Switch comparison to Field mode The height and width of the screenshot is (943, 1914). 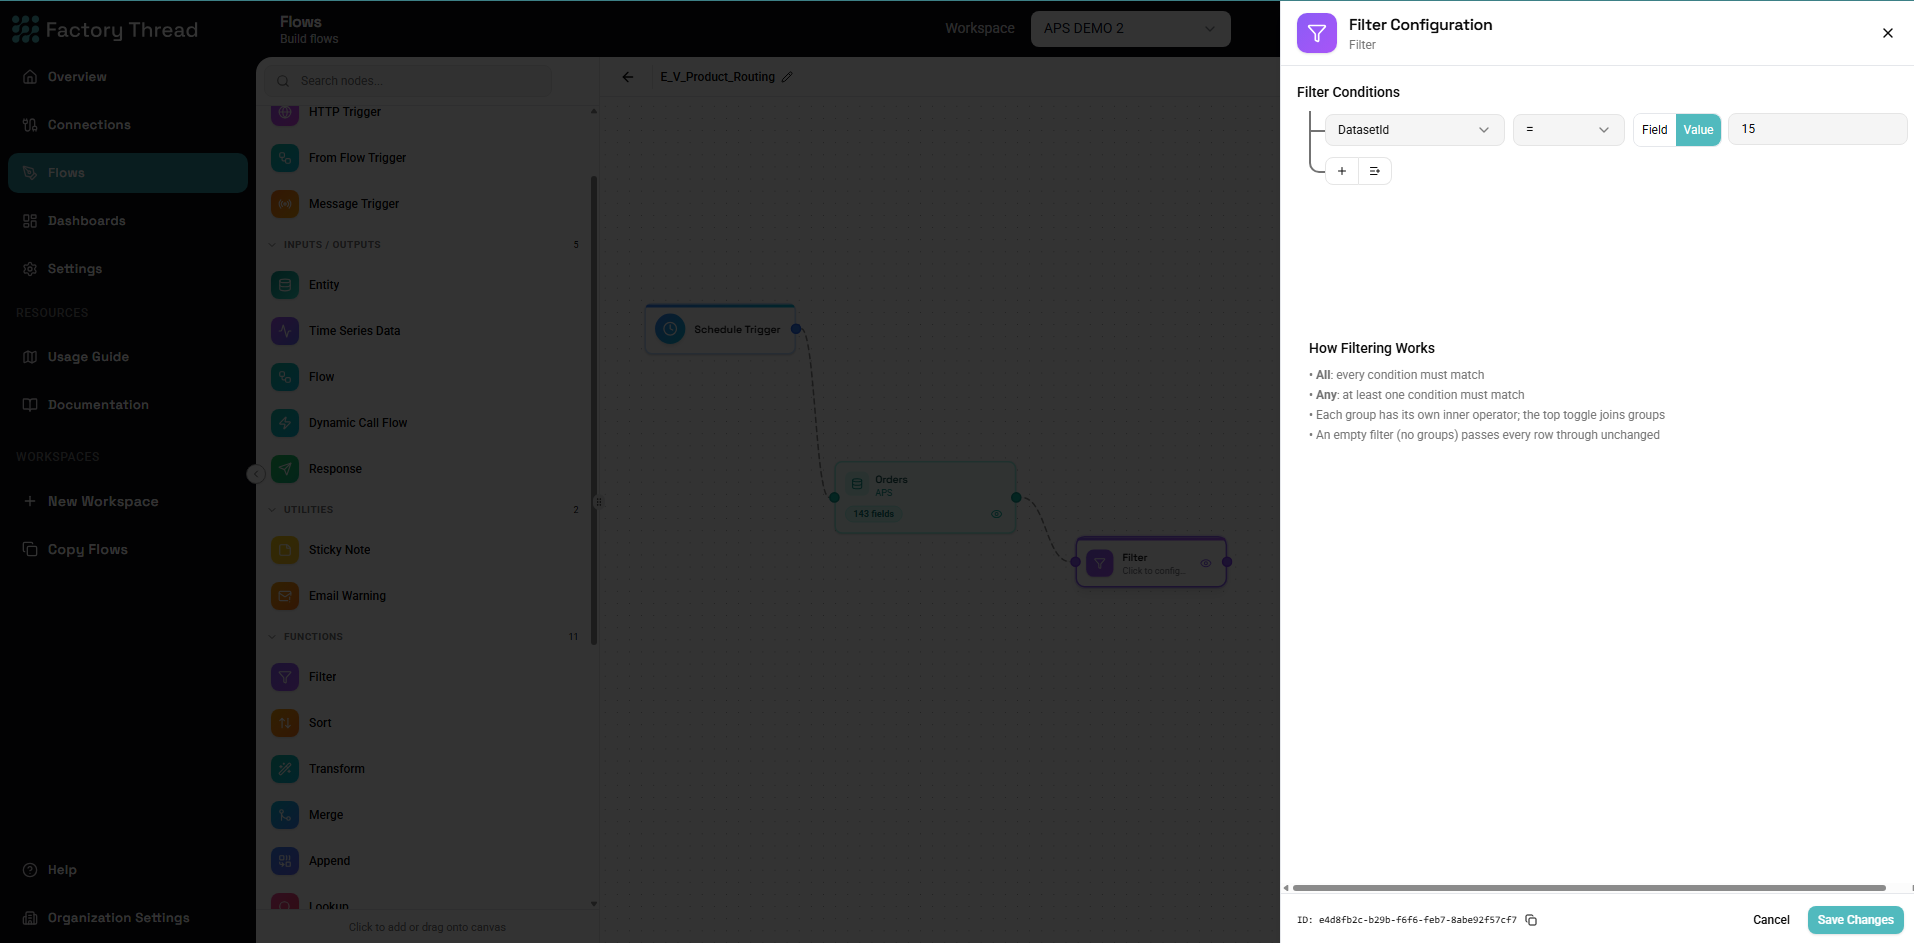point(1655,130)
